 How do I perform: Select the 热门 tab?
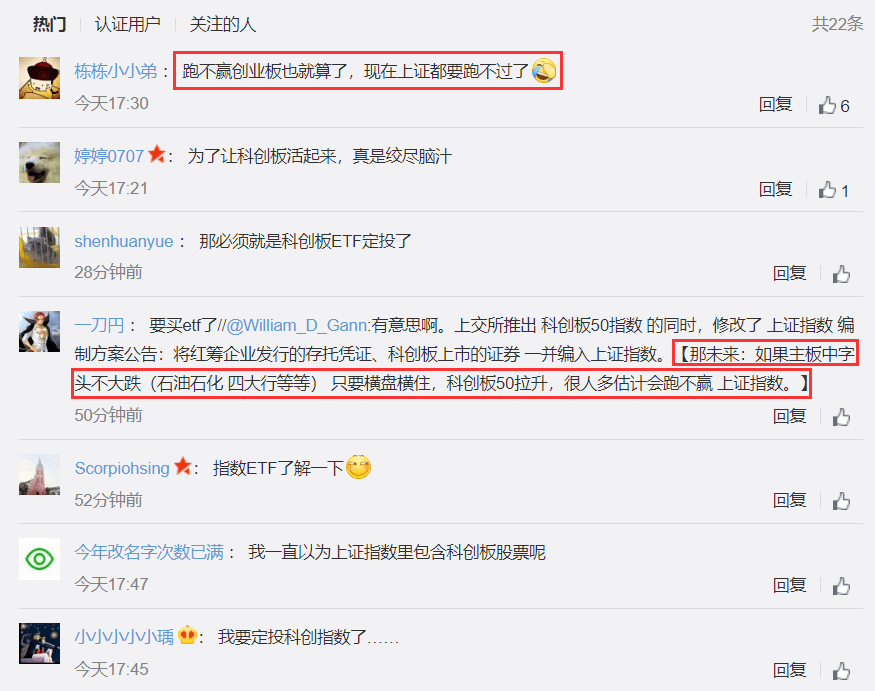pos(49,24)
